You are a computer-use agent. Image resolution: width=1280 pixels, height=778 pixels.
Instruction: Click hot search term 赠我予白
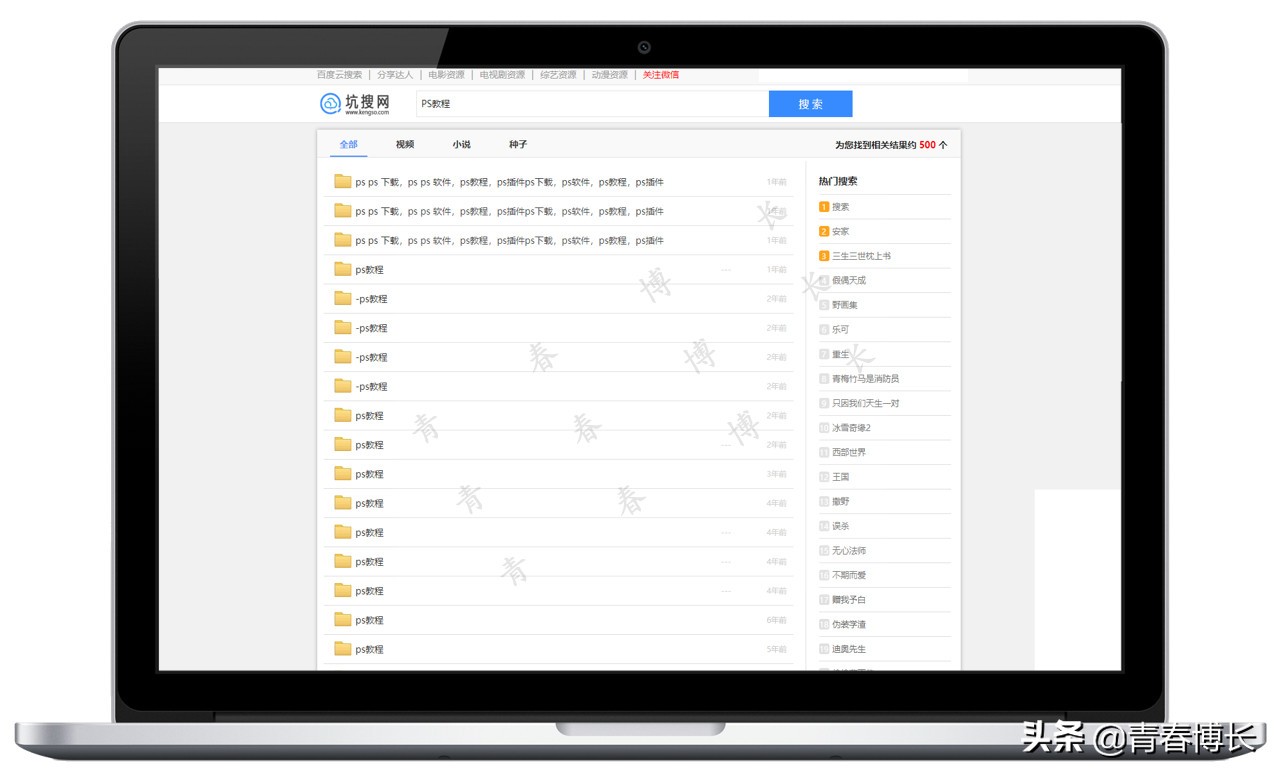849,600
